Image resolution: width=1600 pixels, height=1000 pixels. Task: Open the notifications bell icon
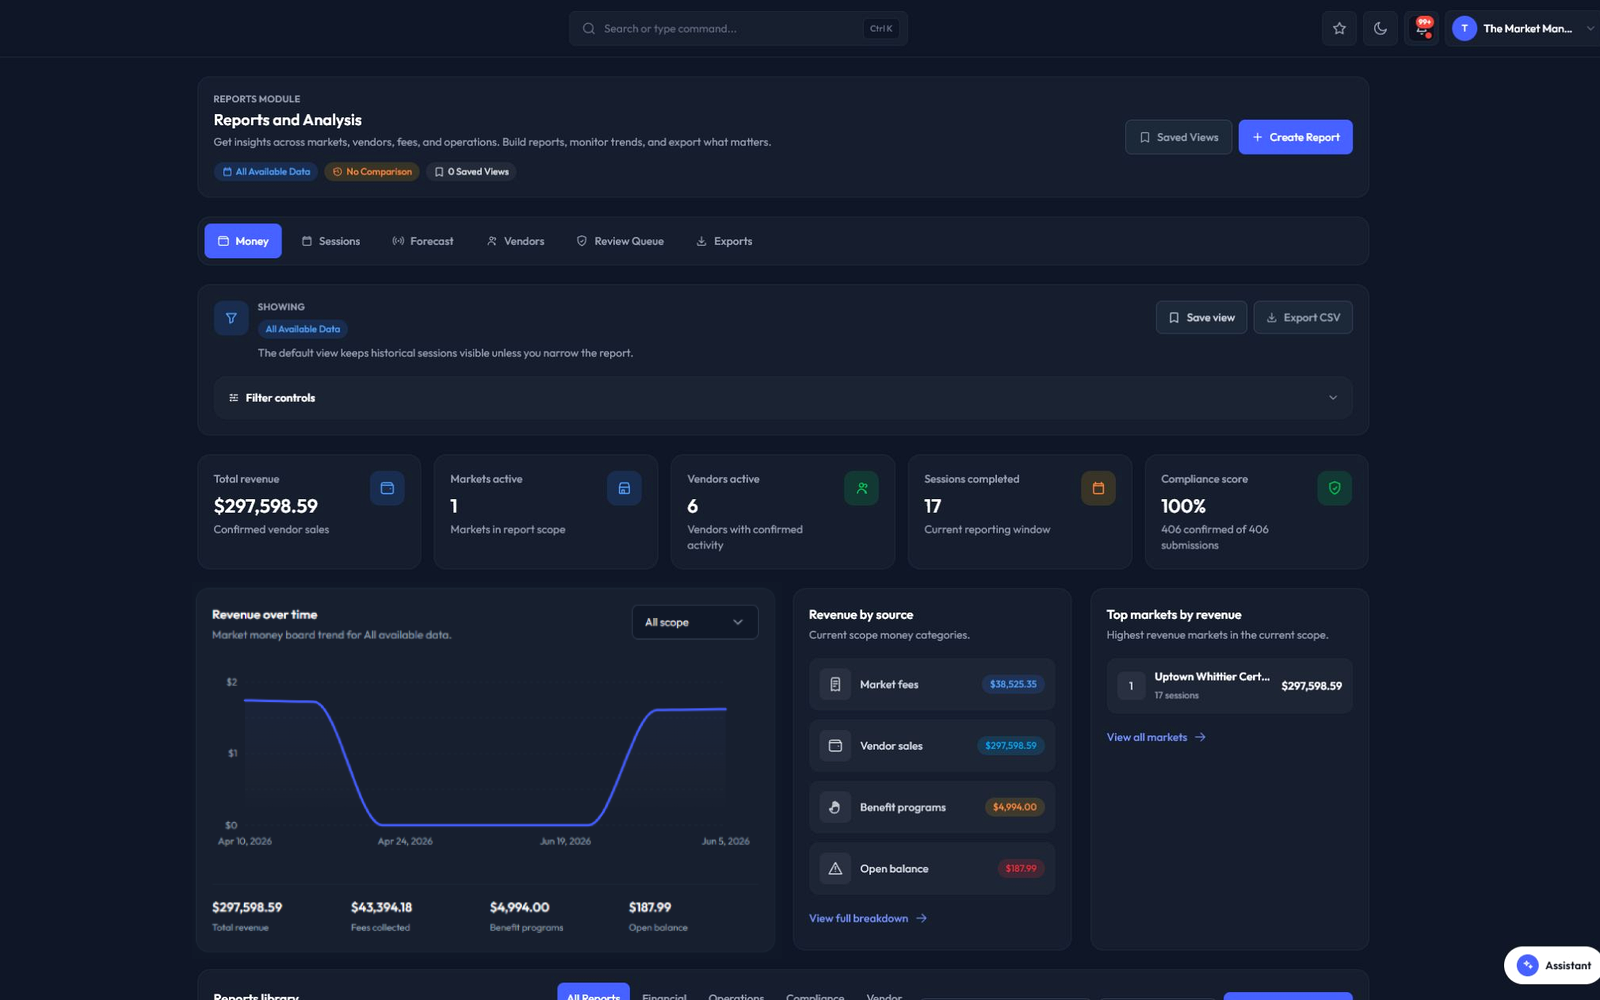pyautogui.click(x=1422, y=29)
